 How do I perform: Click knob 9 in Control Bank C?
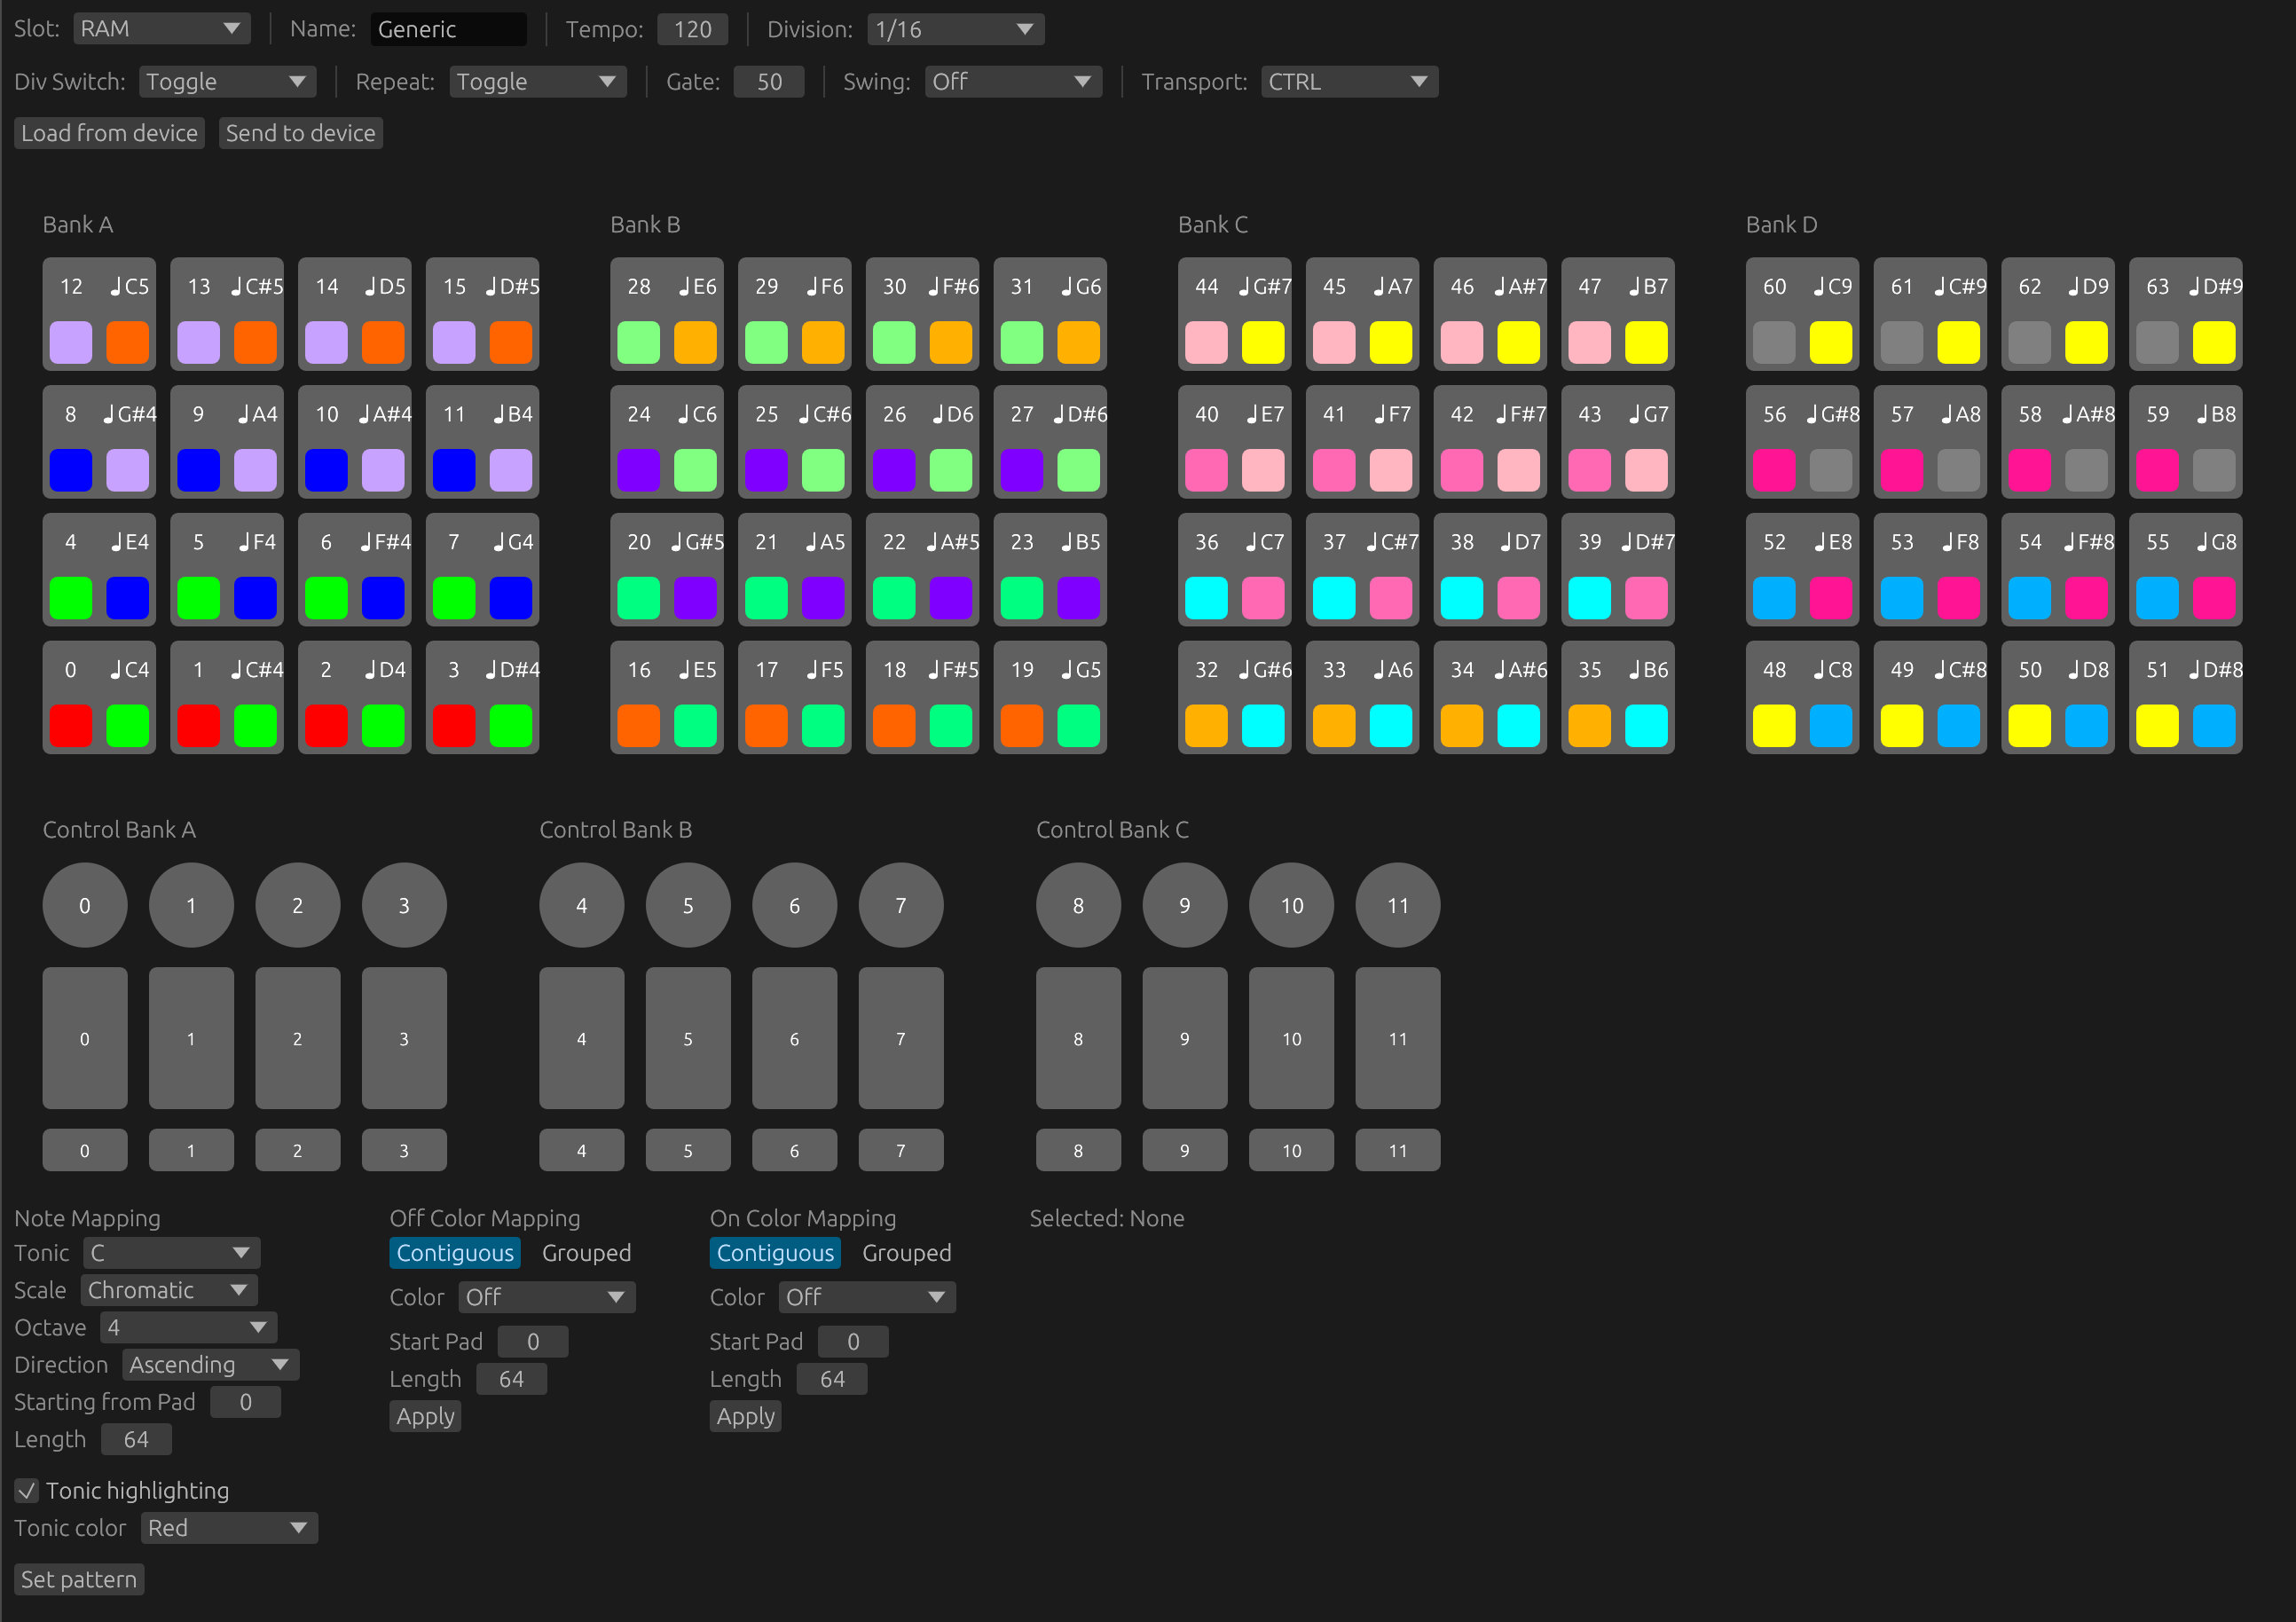point(1184,904)
